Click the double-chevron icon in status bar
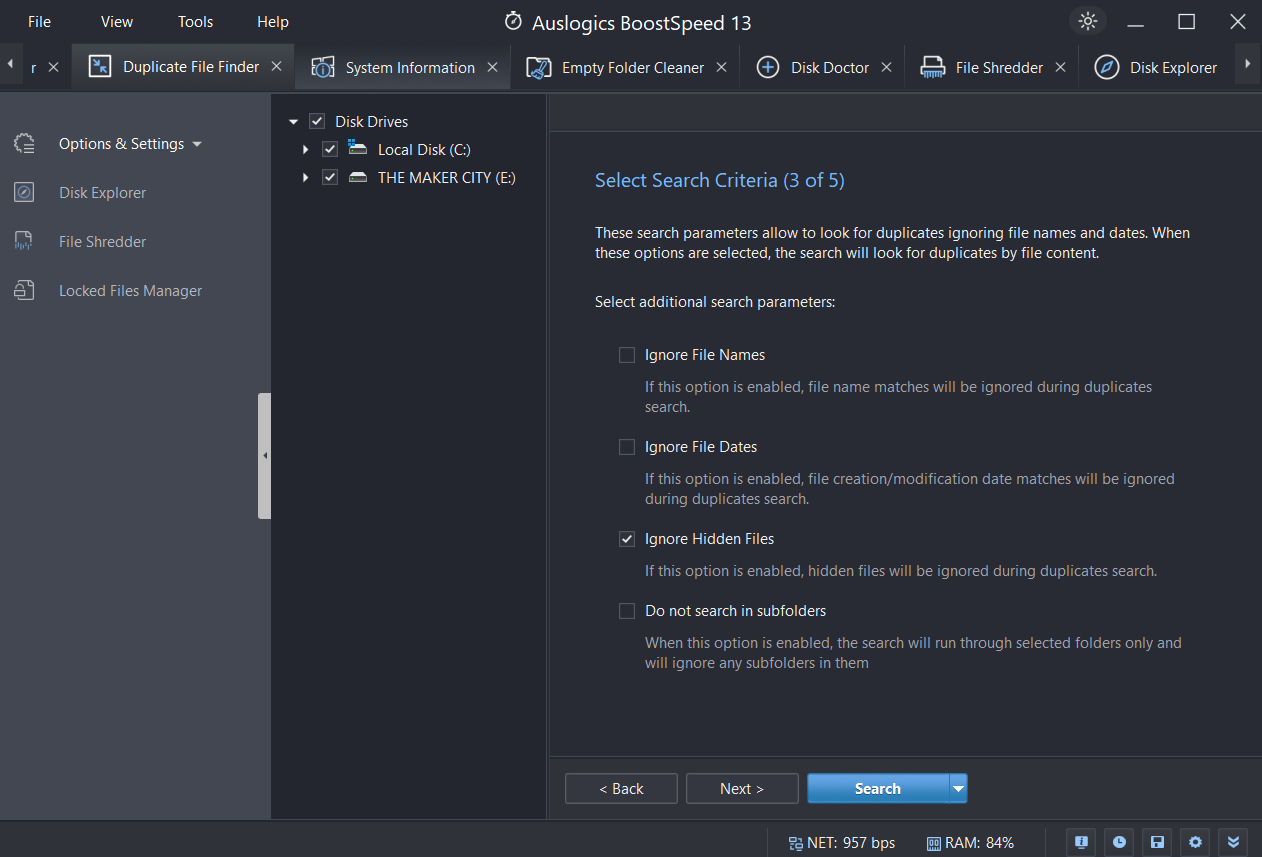Screen dimensions: 1262x857 pyautogui.click(x=1233, y=842)
